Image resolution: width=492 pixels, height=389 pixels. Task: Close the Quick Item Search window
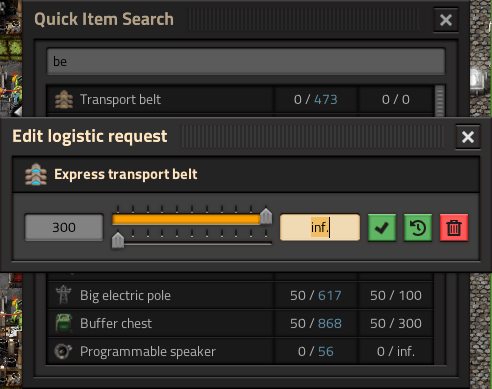pos(446,20)
